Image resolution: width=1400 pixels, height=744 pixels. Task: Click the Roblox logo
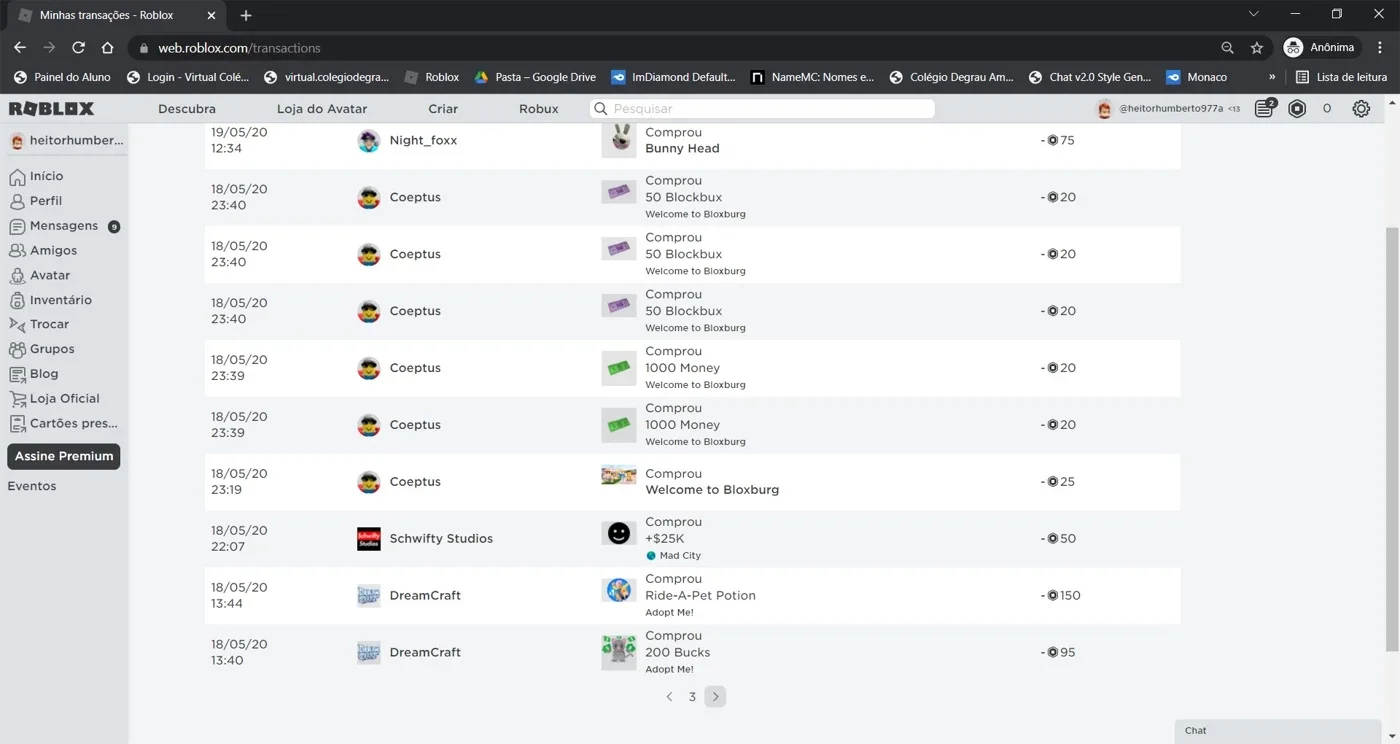pos(51,108)
